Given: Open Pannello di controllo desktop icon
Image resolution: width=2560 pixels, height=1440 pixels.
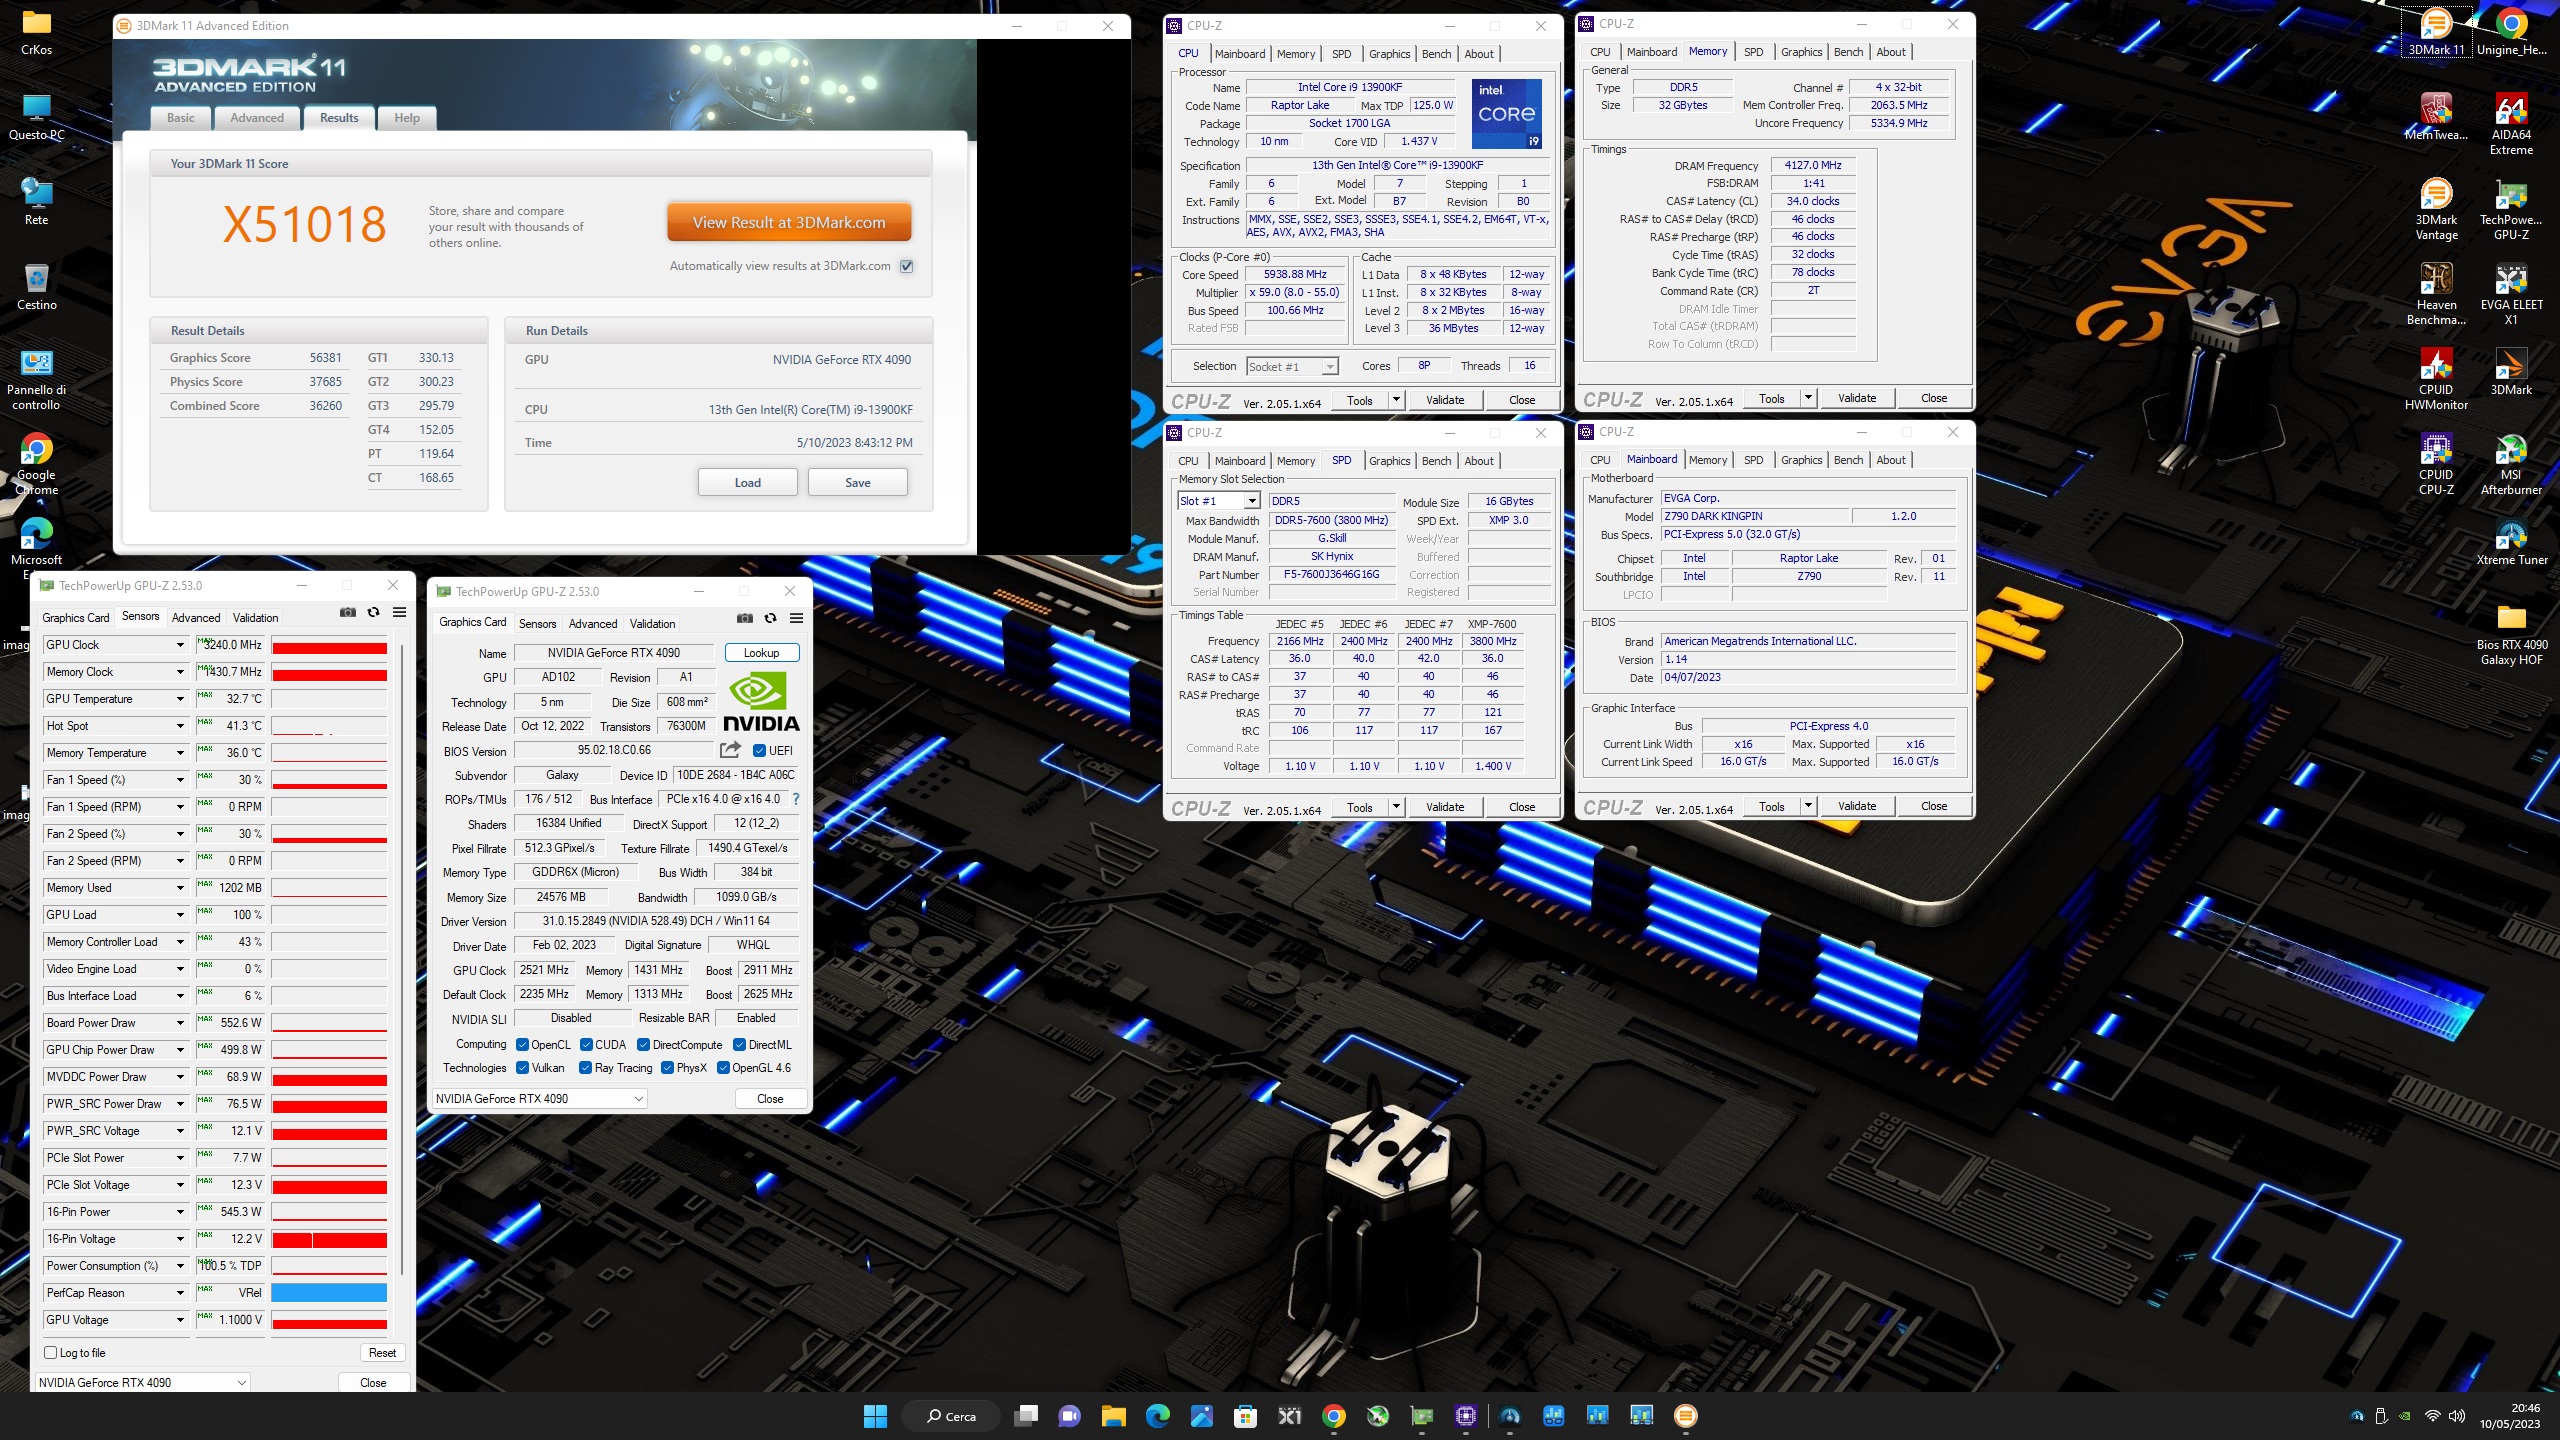Looking at the screenshot, I should point(37,380).
